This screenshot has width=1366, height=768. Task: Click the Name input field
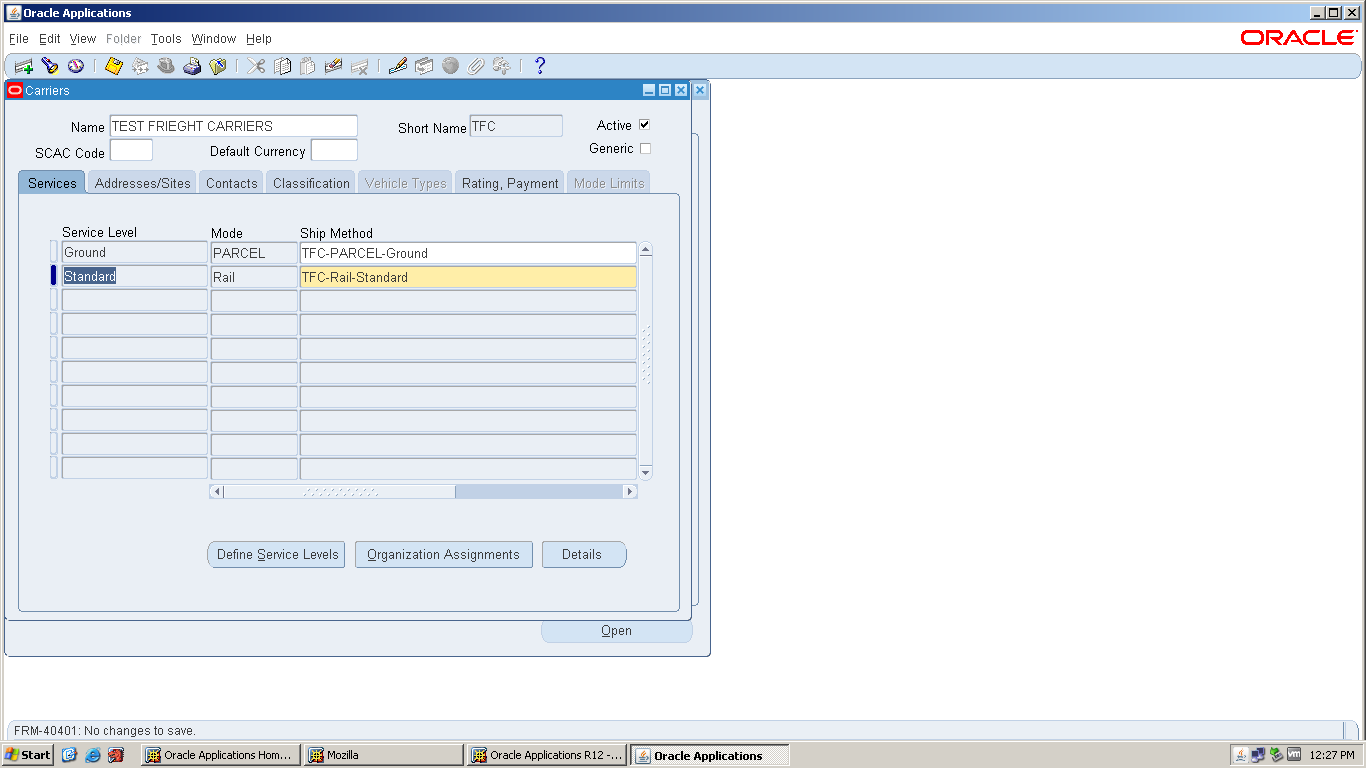point(233,126)
